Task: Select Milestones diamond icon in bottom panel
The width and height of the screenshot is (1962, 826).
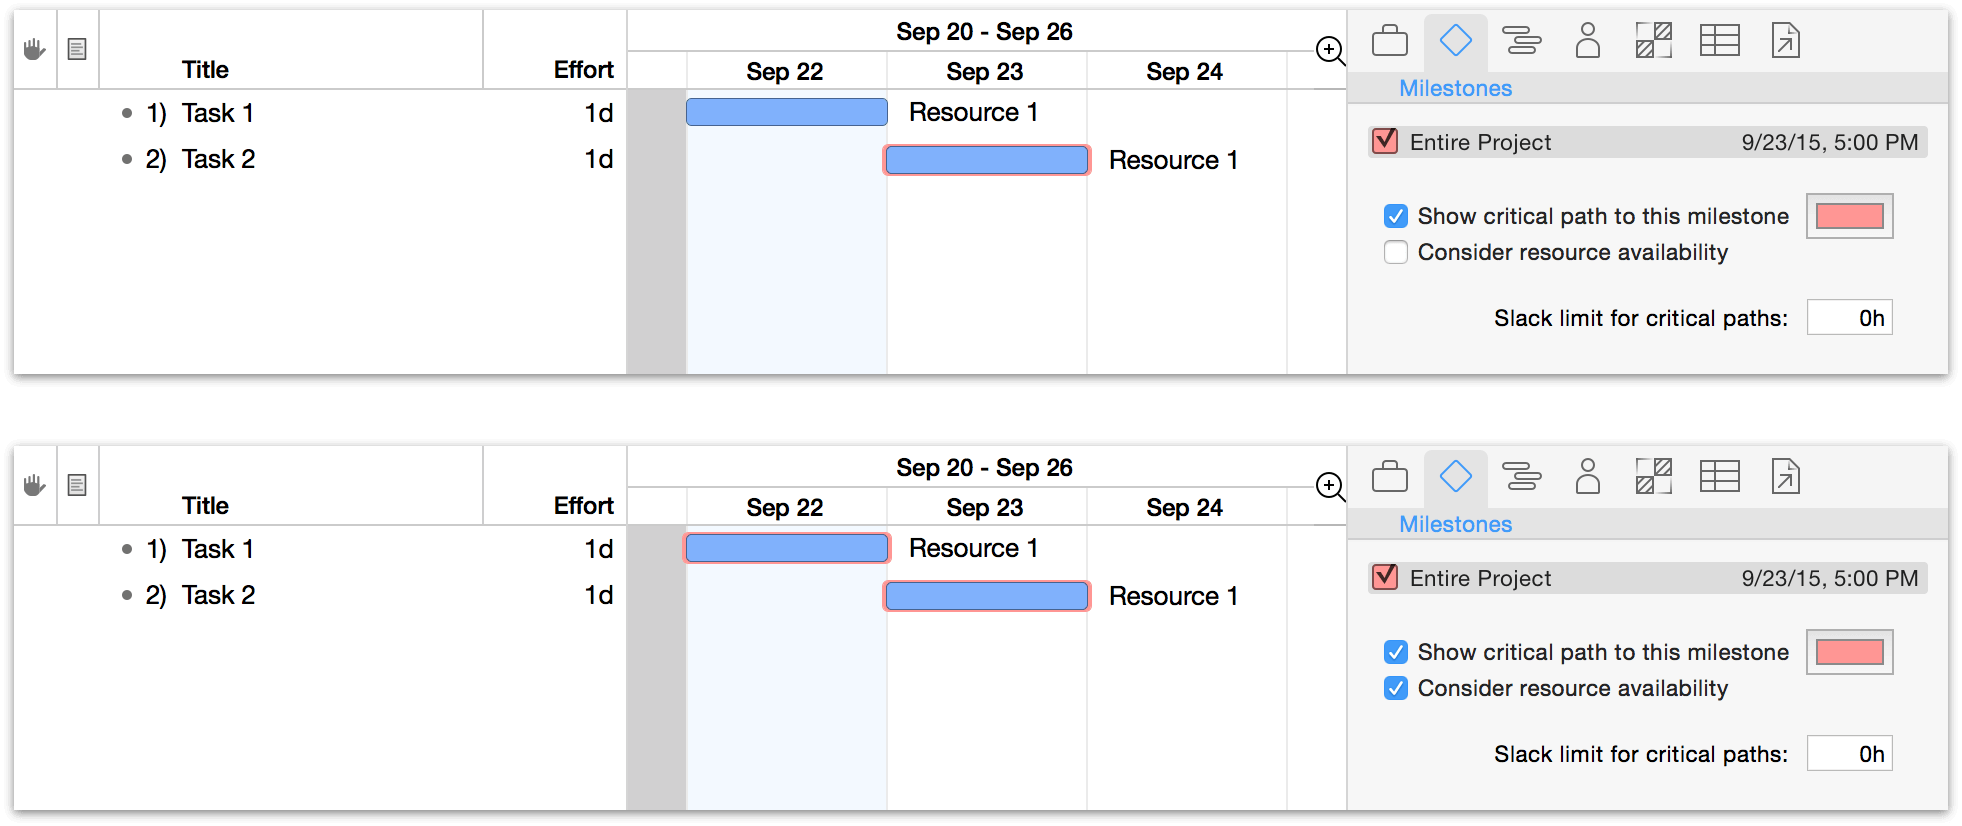Action: tap(1455, 477)
